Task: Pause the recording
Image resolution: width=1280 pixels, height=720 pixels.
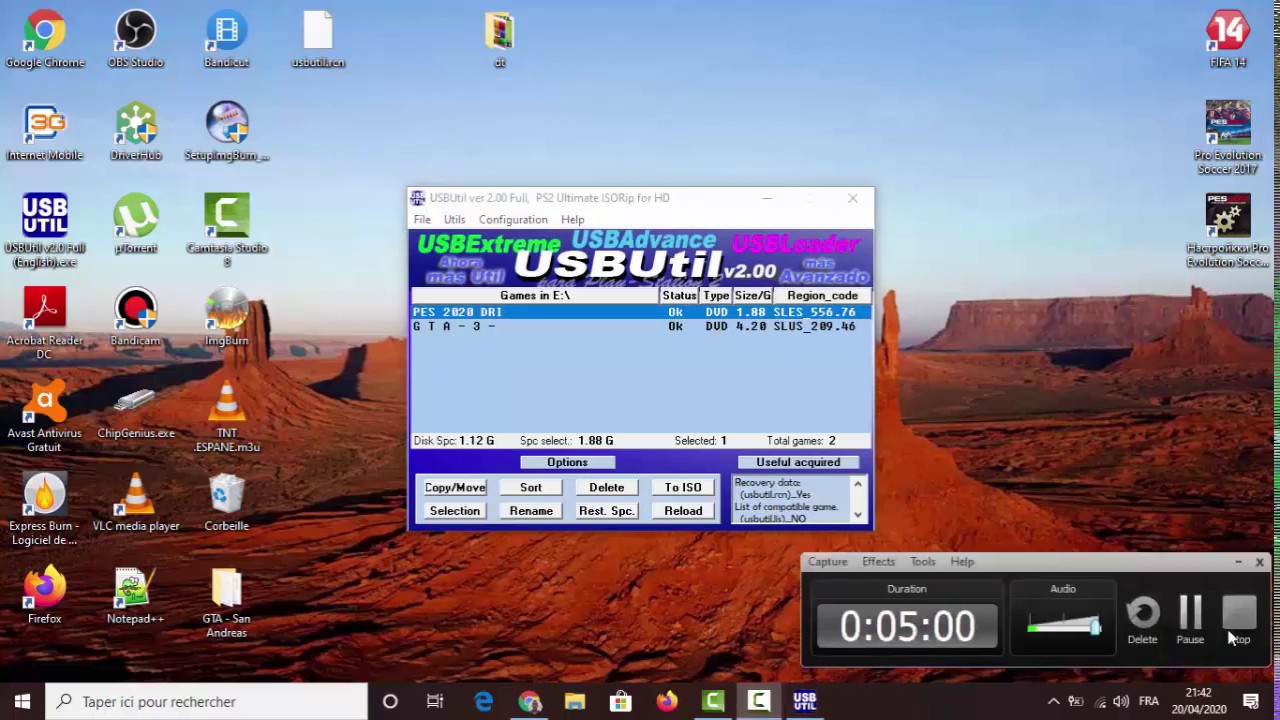Action: pyautogui.click(x=1190, y=620)
